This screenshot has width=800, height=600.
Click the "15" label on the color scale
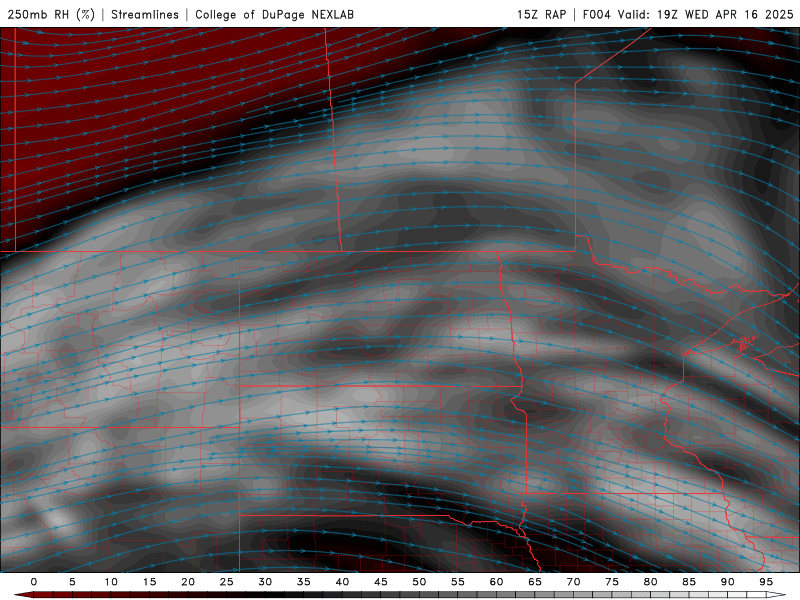[x=149, y=582]
